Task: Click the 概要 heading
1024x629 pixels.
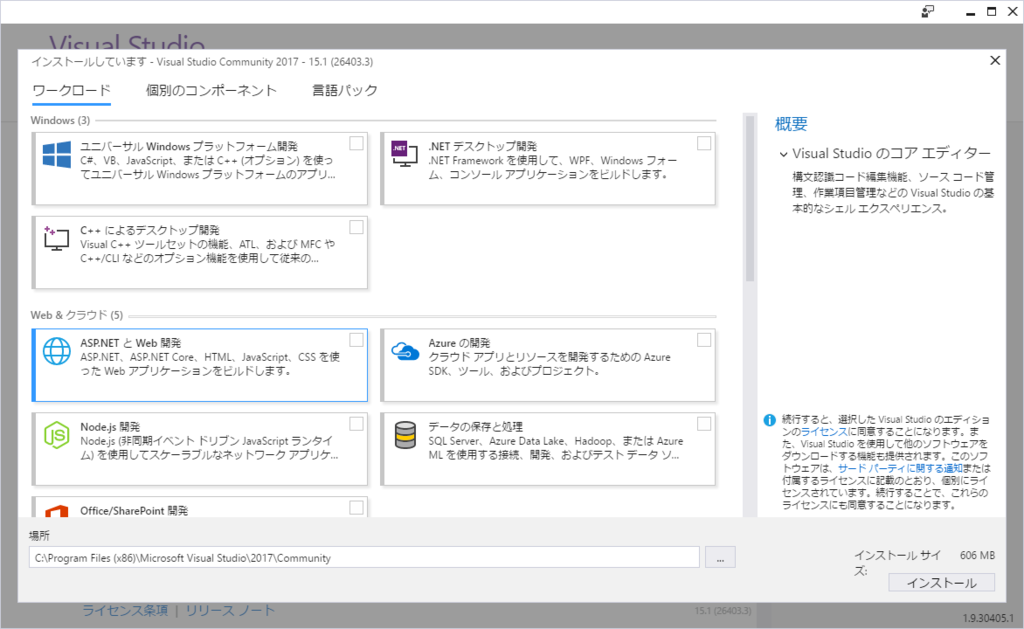Action: coord(791,124)
